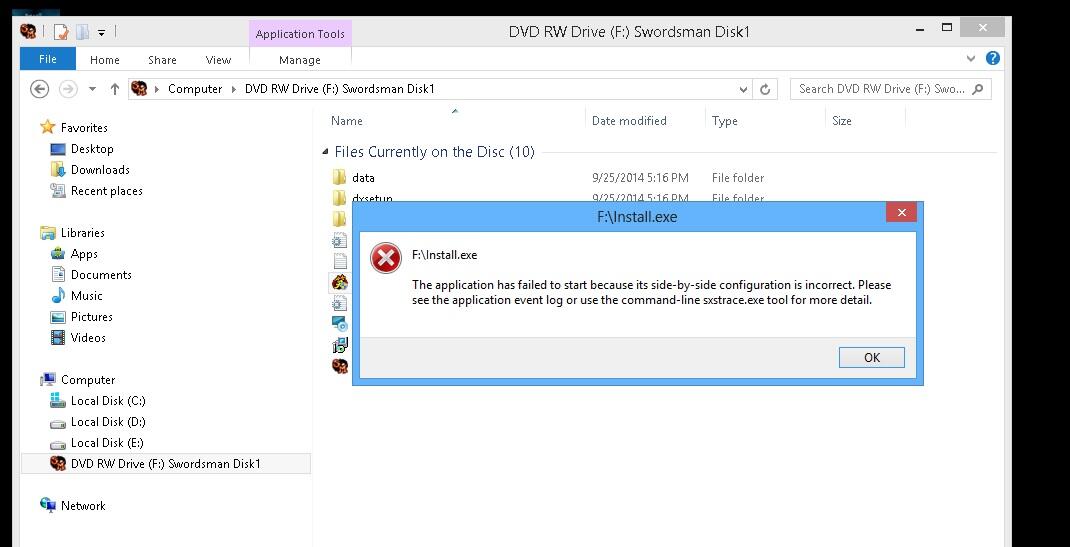Click the Videos filmstrip library icon
Screen dimensions: 1070x547
58,338
